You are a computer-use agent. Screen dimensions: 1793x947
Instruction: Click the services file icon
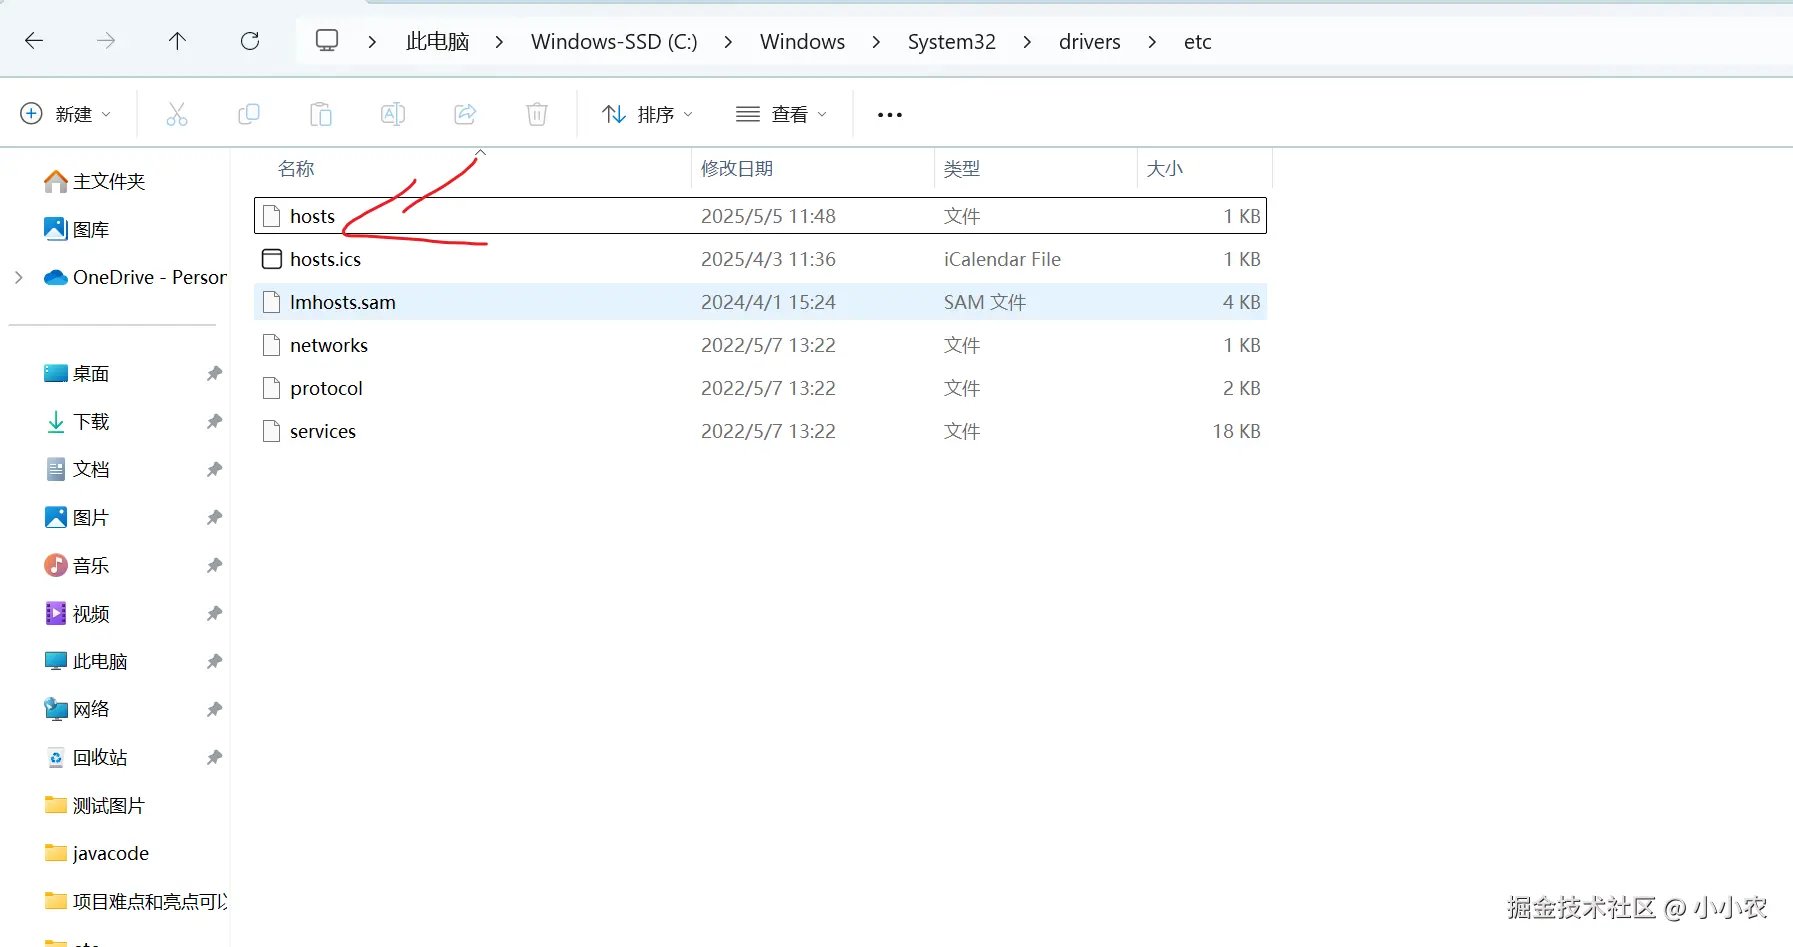[x=272, y=431]
